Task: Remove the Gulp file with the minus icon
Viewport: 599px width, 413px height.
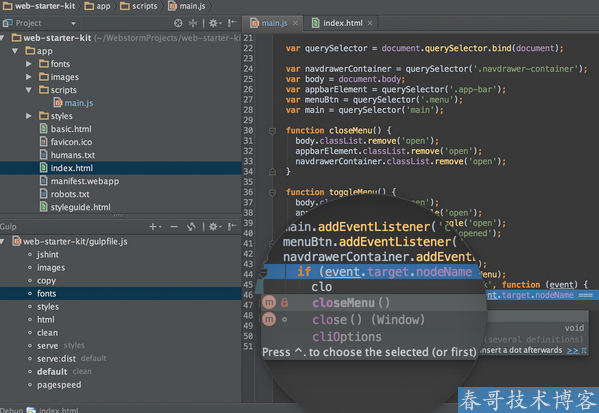Action: coord(174,227)
